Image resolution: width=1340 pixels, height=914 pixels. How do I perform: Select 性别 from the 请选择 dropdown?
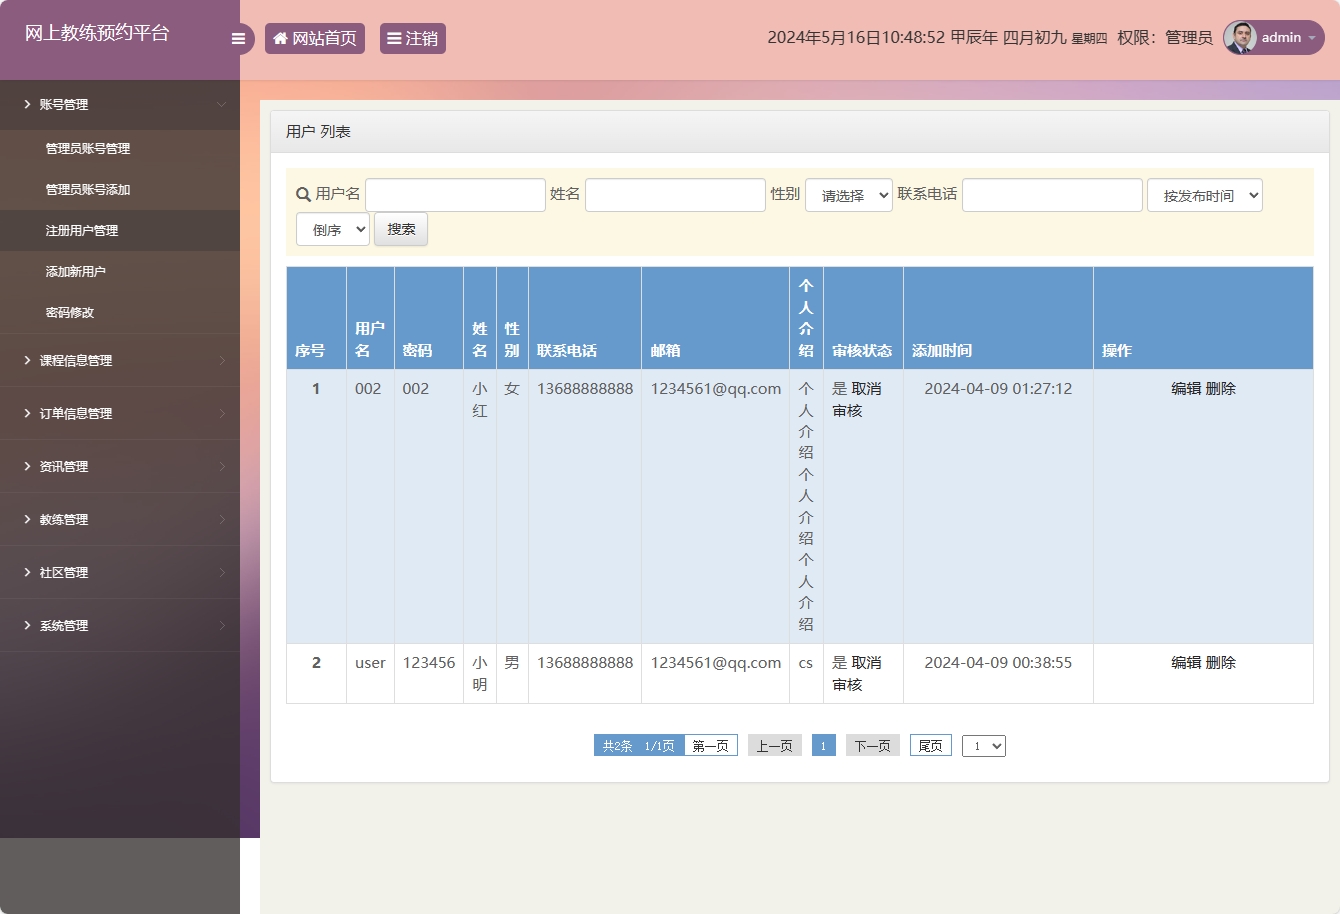point(848,195)
